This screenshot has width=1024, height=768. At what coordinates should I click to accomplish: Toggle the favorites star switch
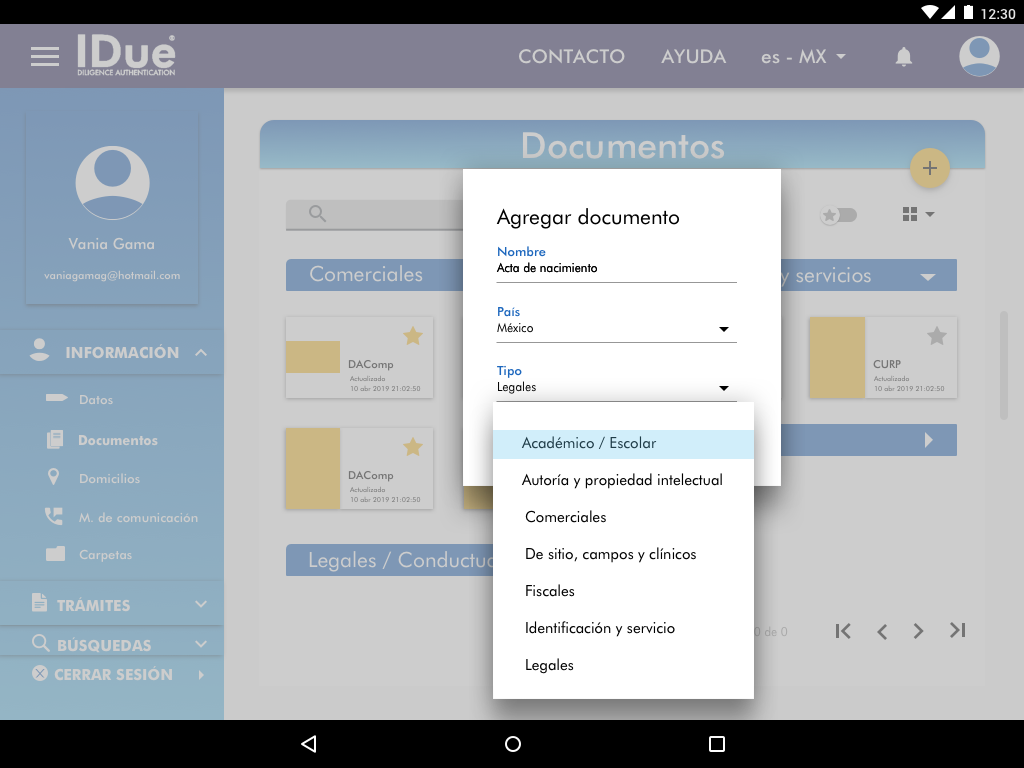click(x=838, y=215)
